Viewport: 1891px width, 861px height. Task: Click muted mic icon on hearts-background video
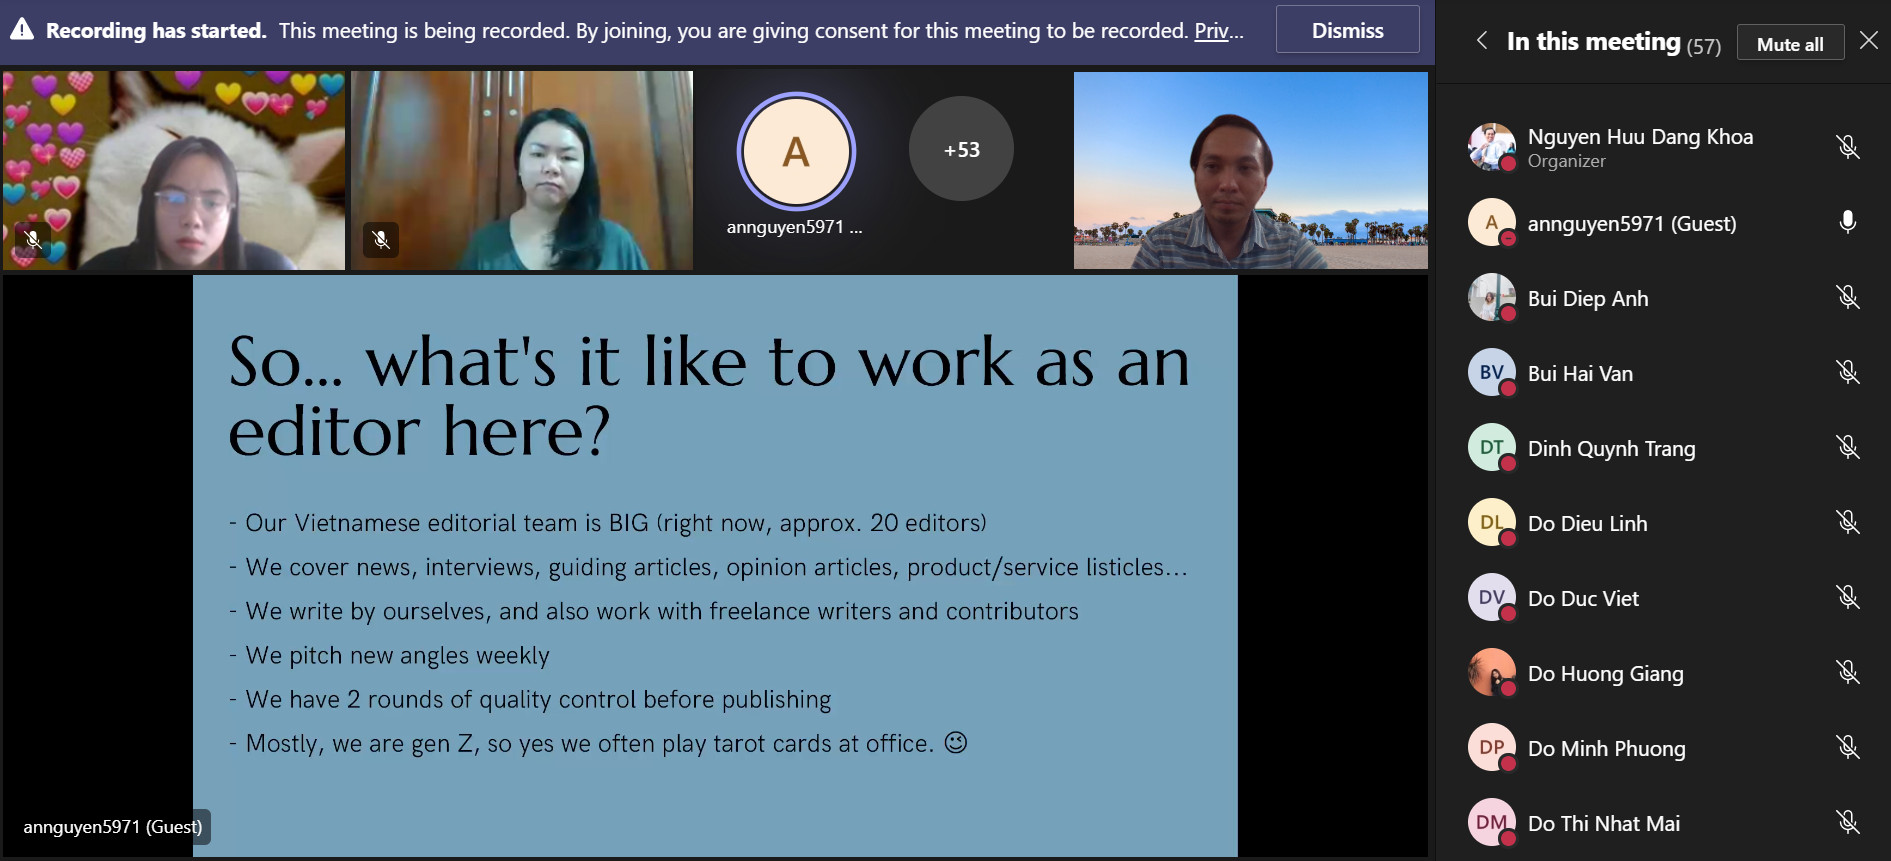(32, 239)
